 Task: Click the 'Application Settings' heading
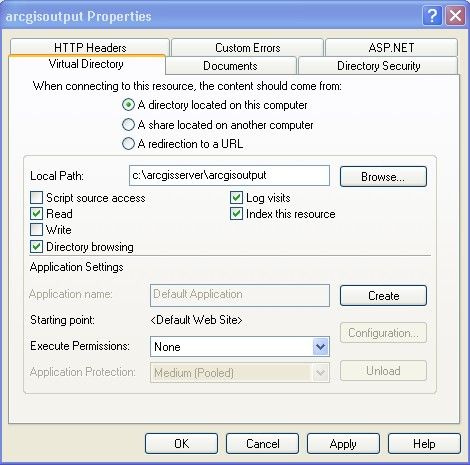[x=77, y=267]
